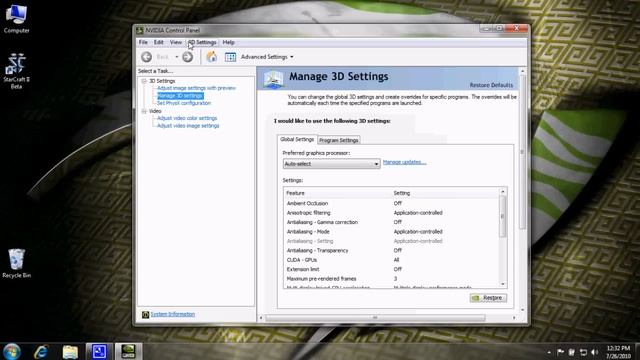Click the Restore Defaults link
640x360 pixels.
coord(491,85)
